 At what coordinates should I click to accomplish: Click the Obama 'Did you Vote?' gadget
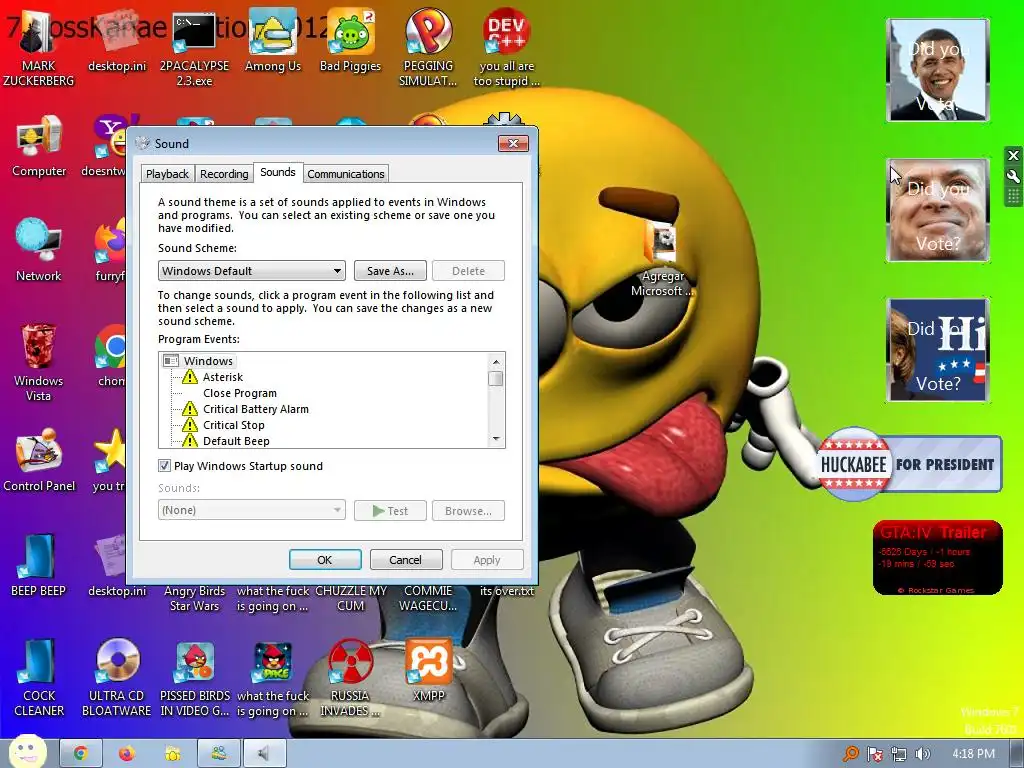[x=938, y=70]
